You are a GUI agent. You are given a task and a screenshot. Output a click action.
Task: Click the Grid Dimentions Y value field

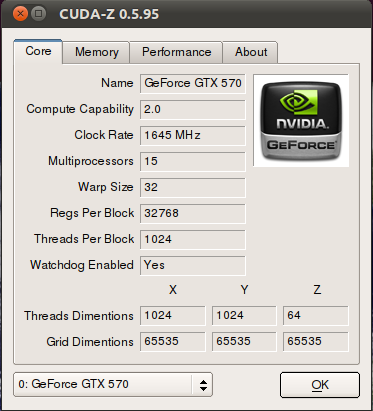coord(244,341)
